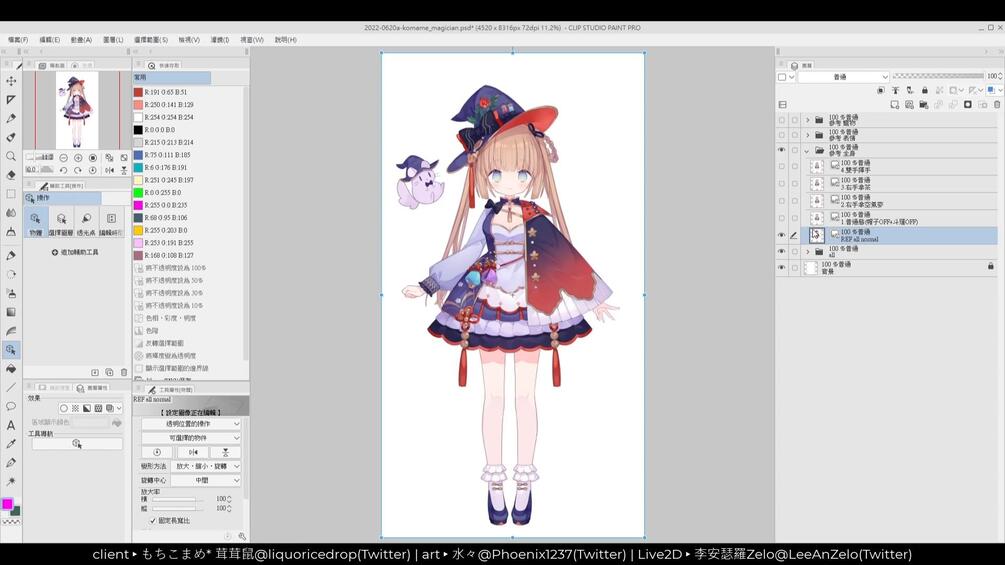Collapse the 參考 全身 folder
This screenshot has width=1005, height=565.
(808, 151)
